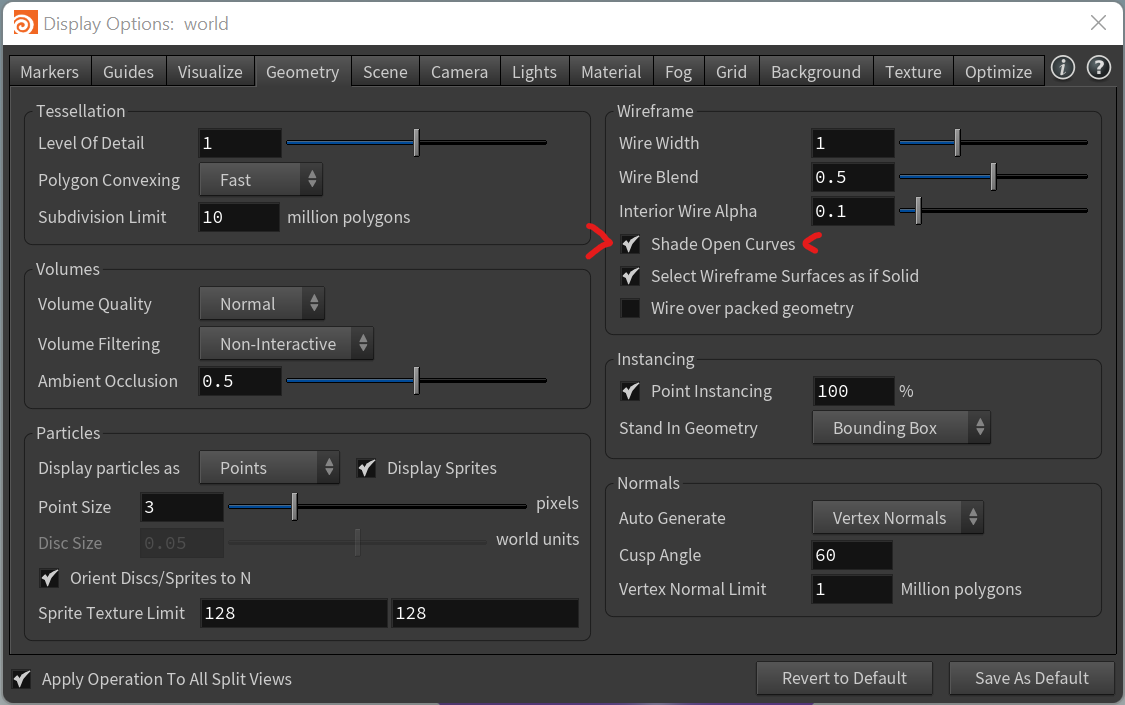Click the Ambient Occlusion value field
The width and height of the screenshot is (1125, 705).
(240, 382)
